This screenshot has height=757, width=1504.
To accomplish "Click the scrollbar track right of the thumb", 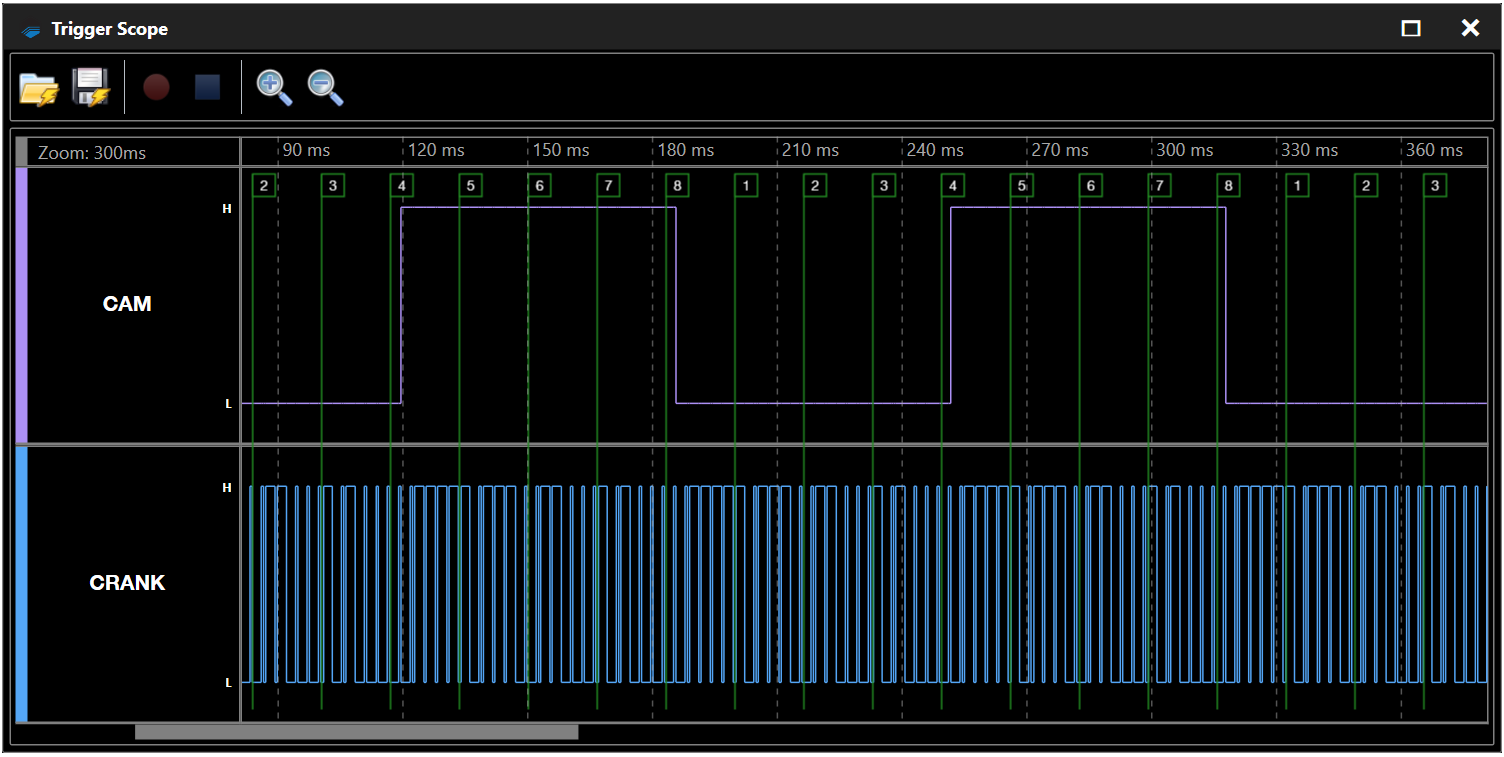I will point(1000,732).
